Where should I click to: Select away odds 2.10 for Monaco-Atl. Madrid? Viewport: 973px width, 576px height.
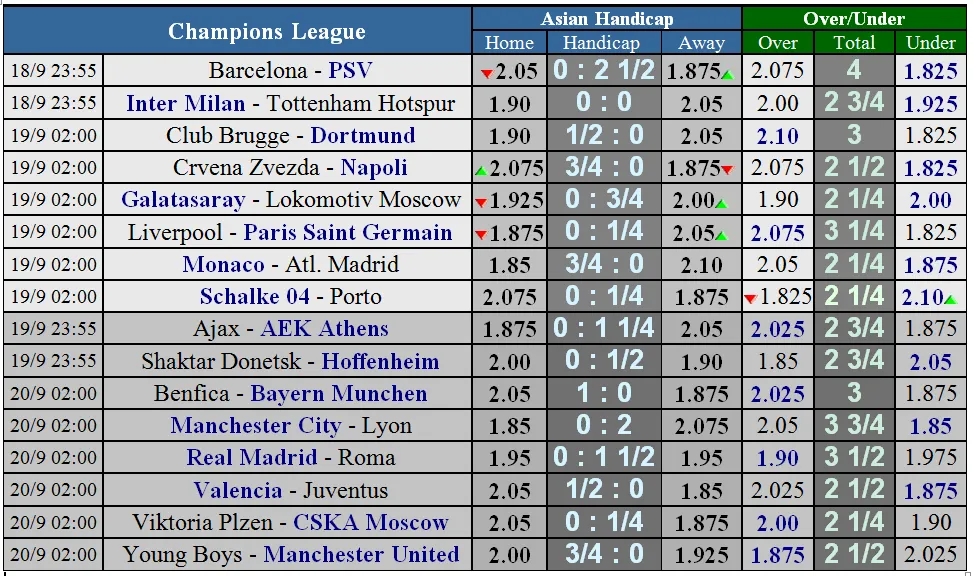point(701,266)
